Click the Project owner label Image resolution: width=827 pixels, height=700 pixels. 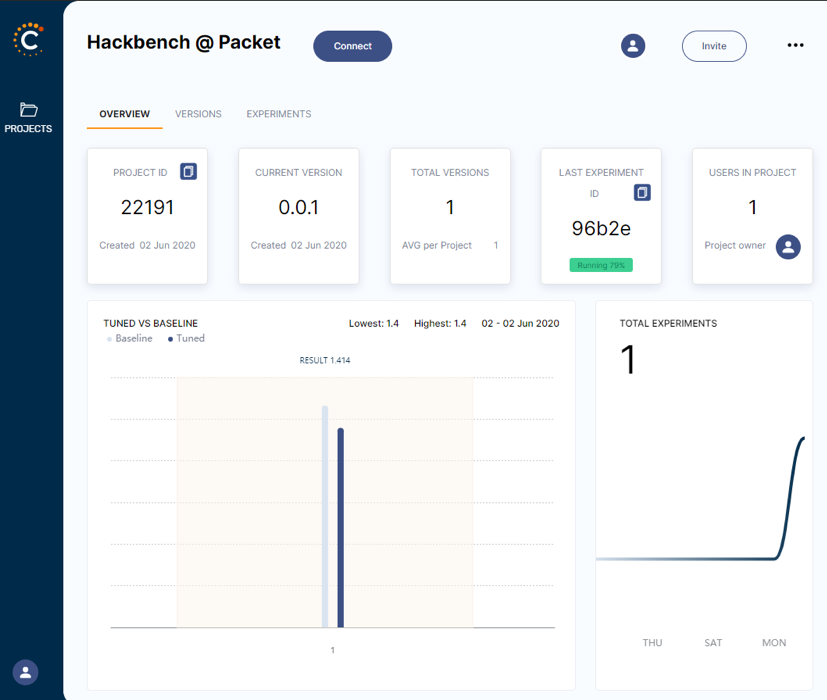735,245
